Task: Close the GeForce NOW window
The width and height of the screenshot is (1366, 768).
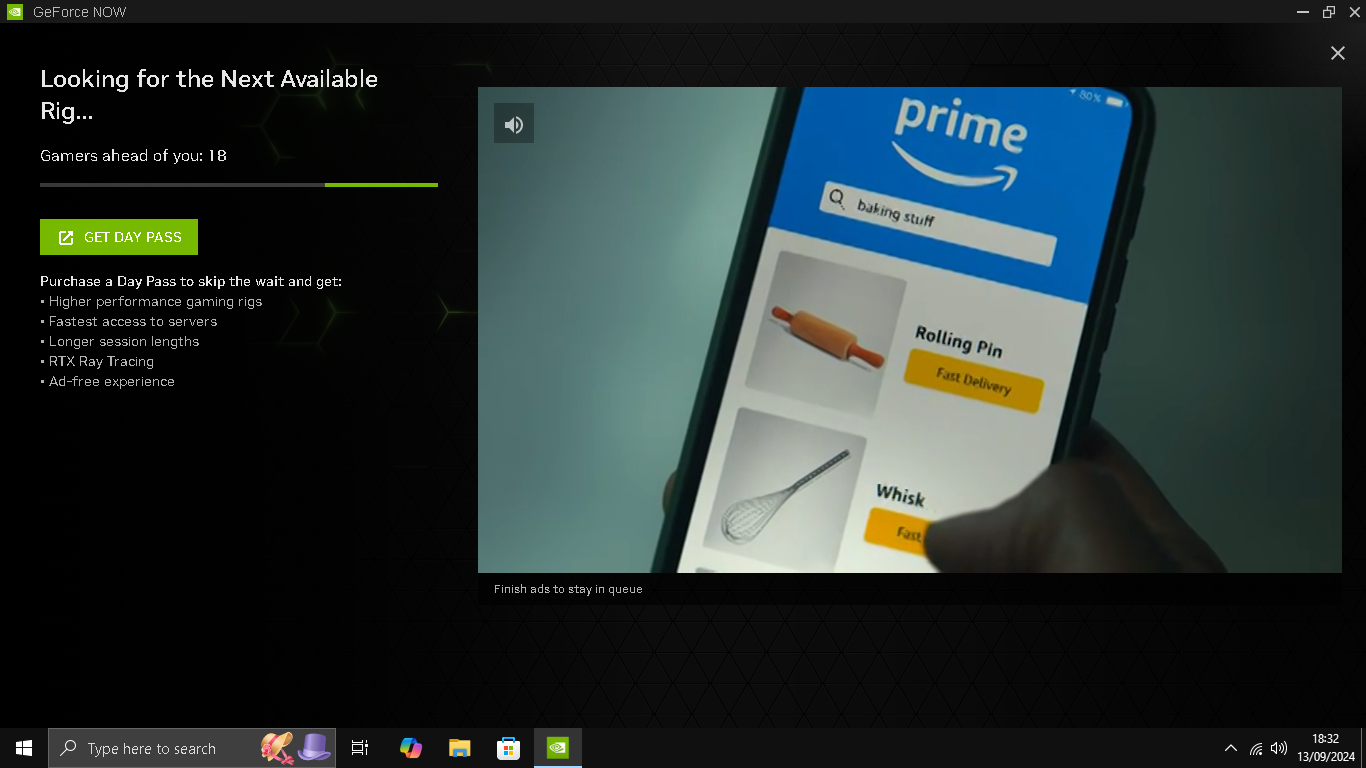Action: 1355,12
